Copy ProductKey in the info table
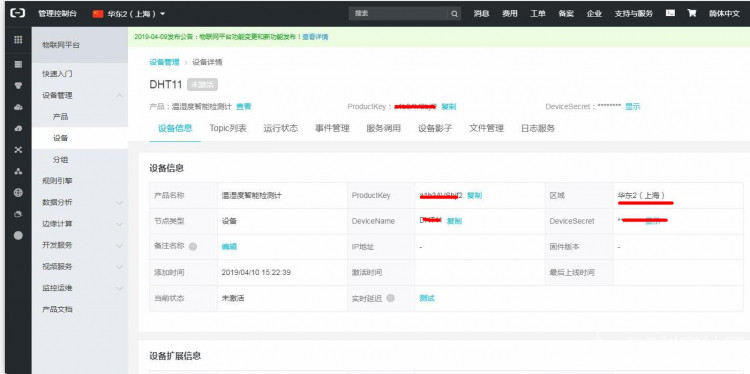Screen dimensions: 750x374 pos(474,195)
